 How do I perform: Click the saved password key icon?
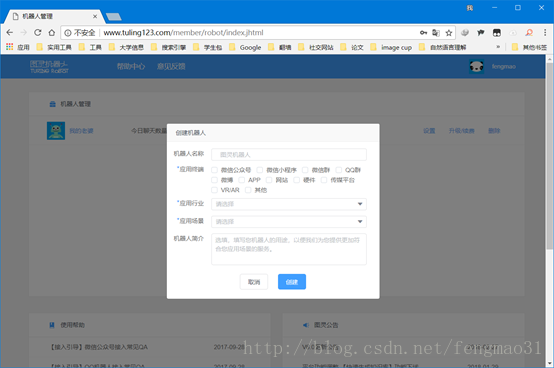coord(423,33)
